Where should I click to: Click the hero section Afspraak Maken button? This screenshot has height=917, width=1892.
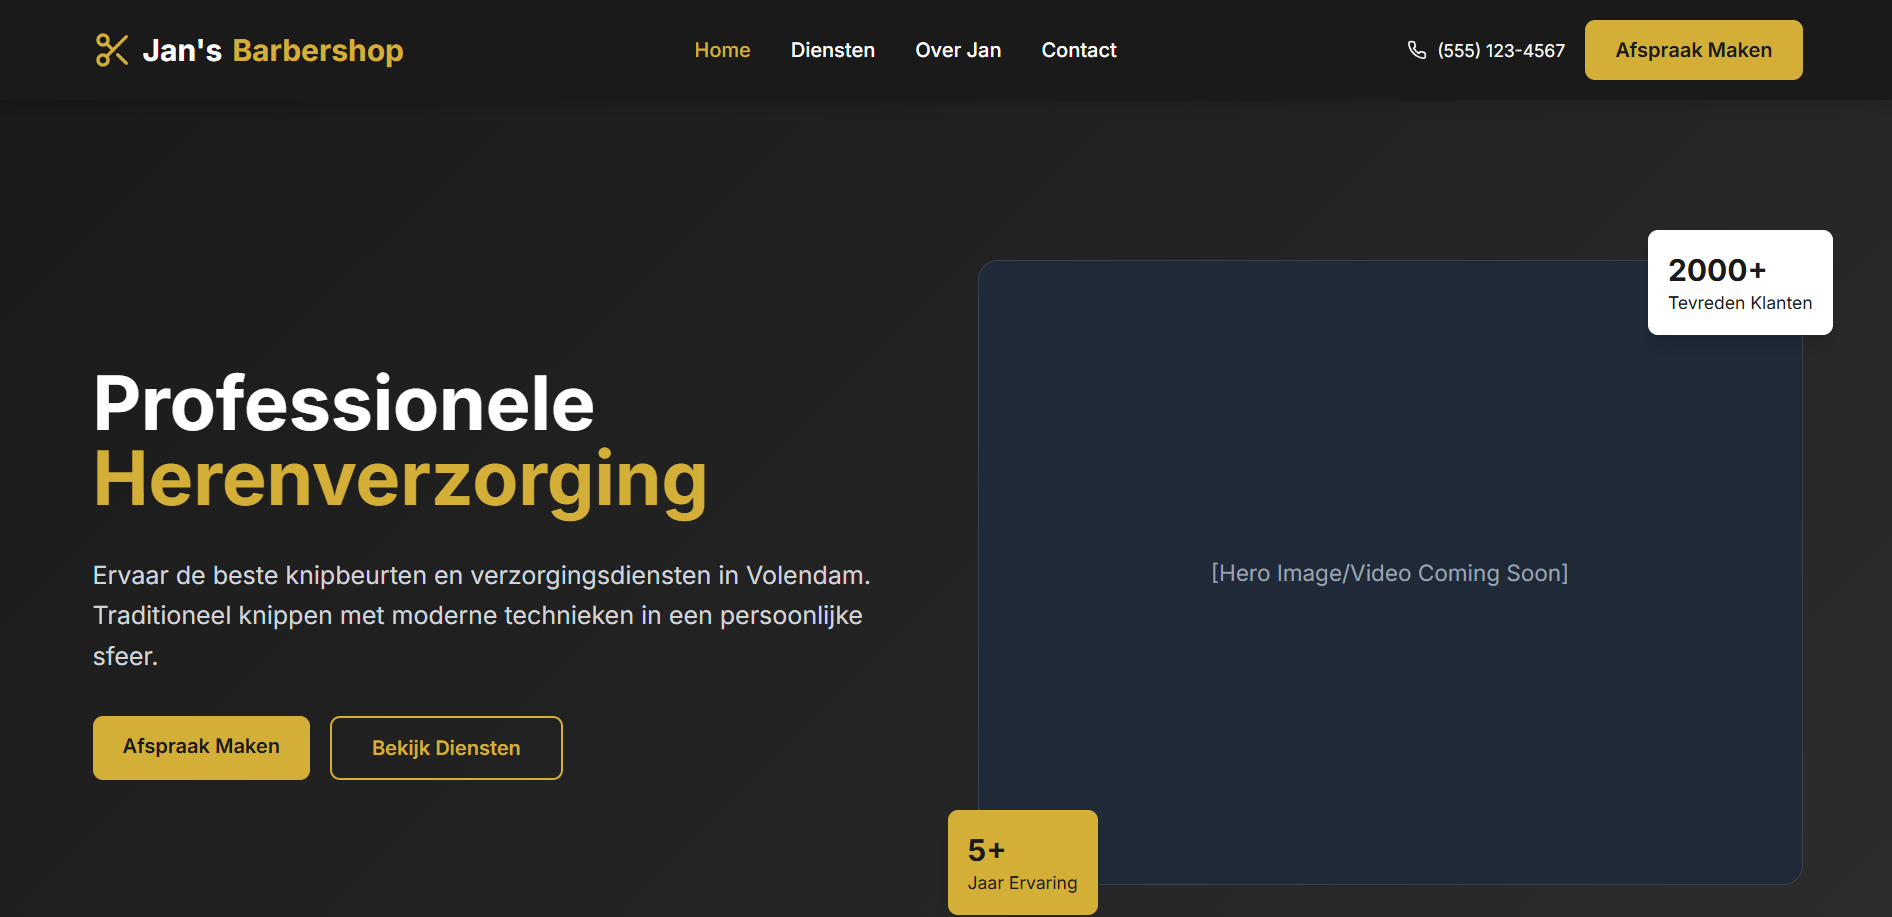coord(201,747)
